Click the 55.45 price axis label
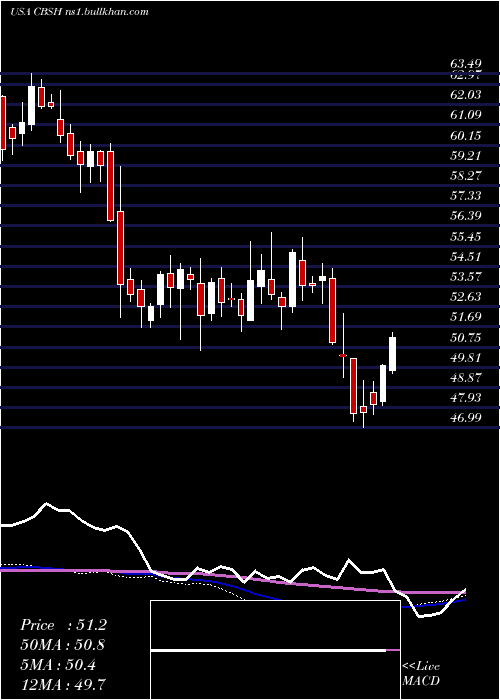The width and height of the screenshot is (500, 700). (x=465, y=236)
